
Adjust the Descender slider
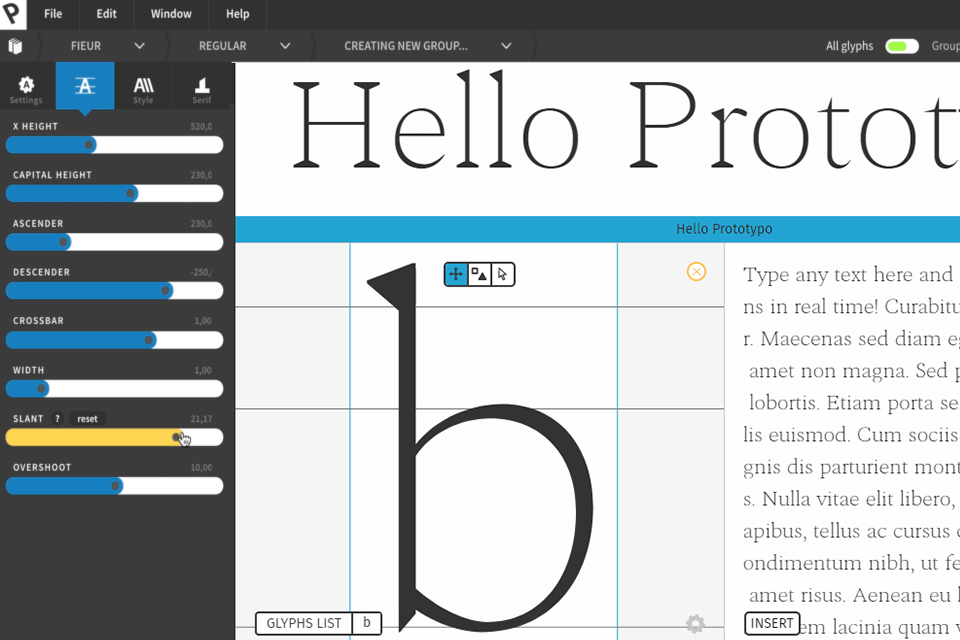pyautogui.click(x=114, y=291)
